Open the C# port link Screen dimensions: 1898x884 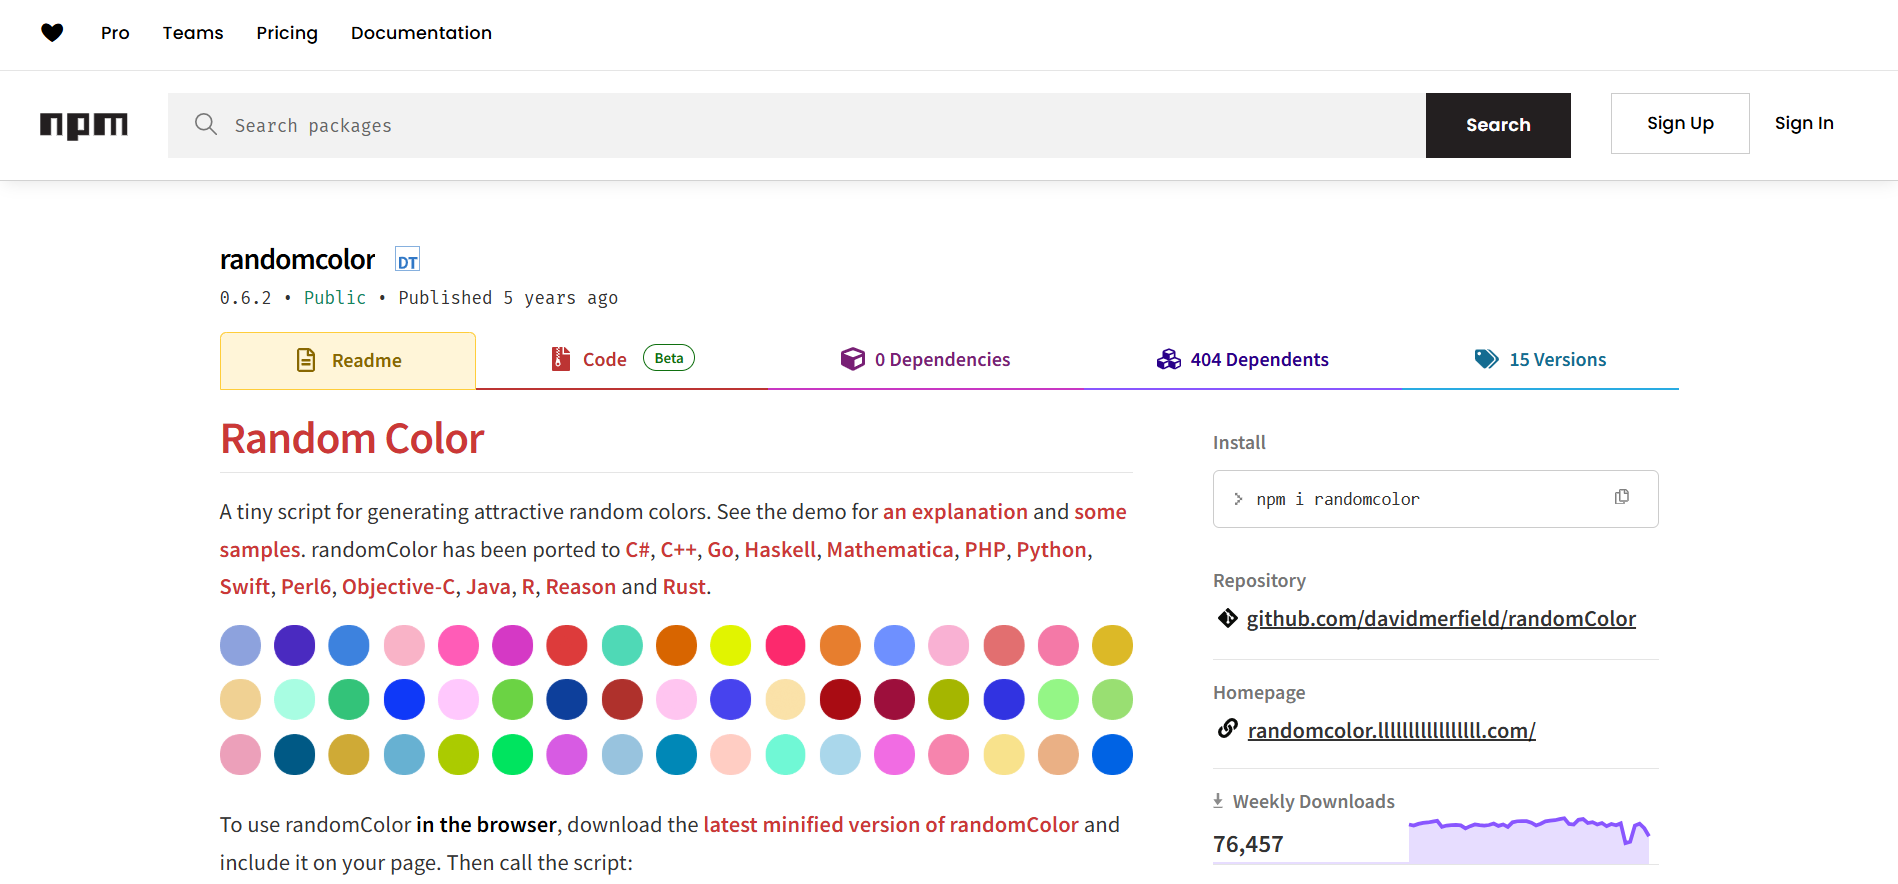[x=637, y=550]
